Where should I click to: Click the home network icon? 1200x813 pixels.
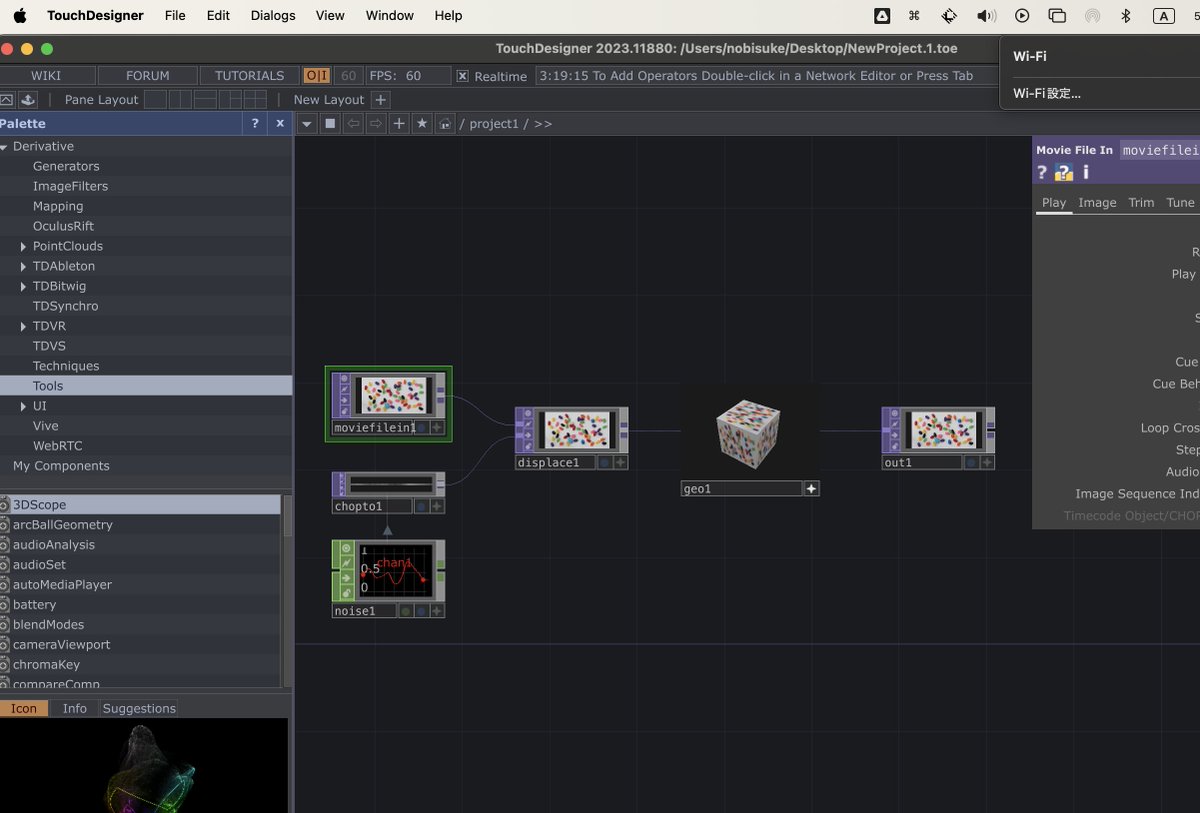click(x=445, y=123)
